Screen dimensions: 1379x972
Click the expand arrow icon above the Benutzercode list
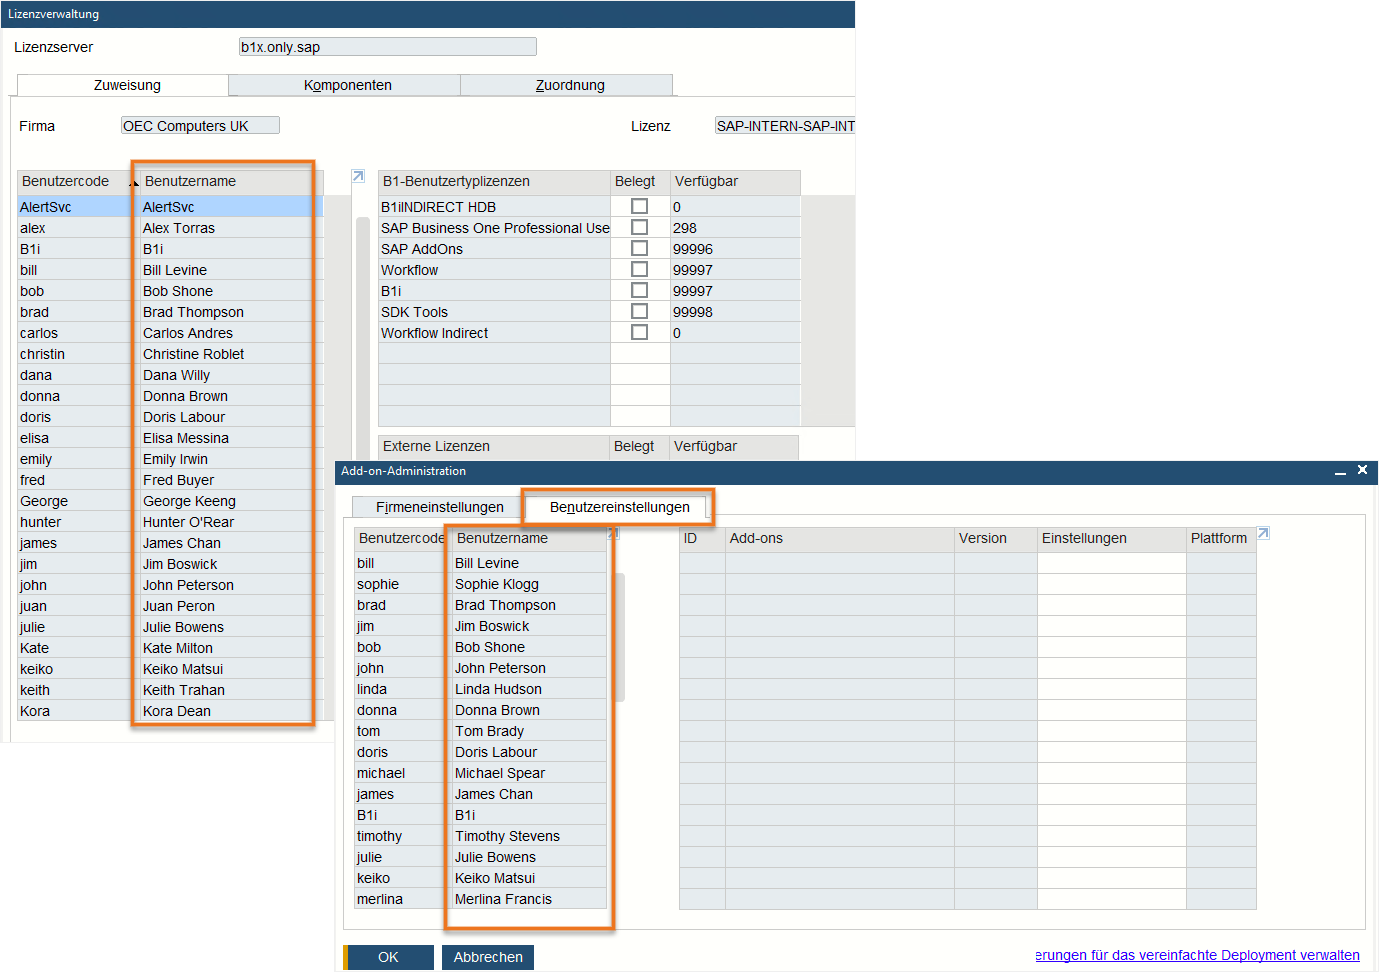[357, 175]
